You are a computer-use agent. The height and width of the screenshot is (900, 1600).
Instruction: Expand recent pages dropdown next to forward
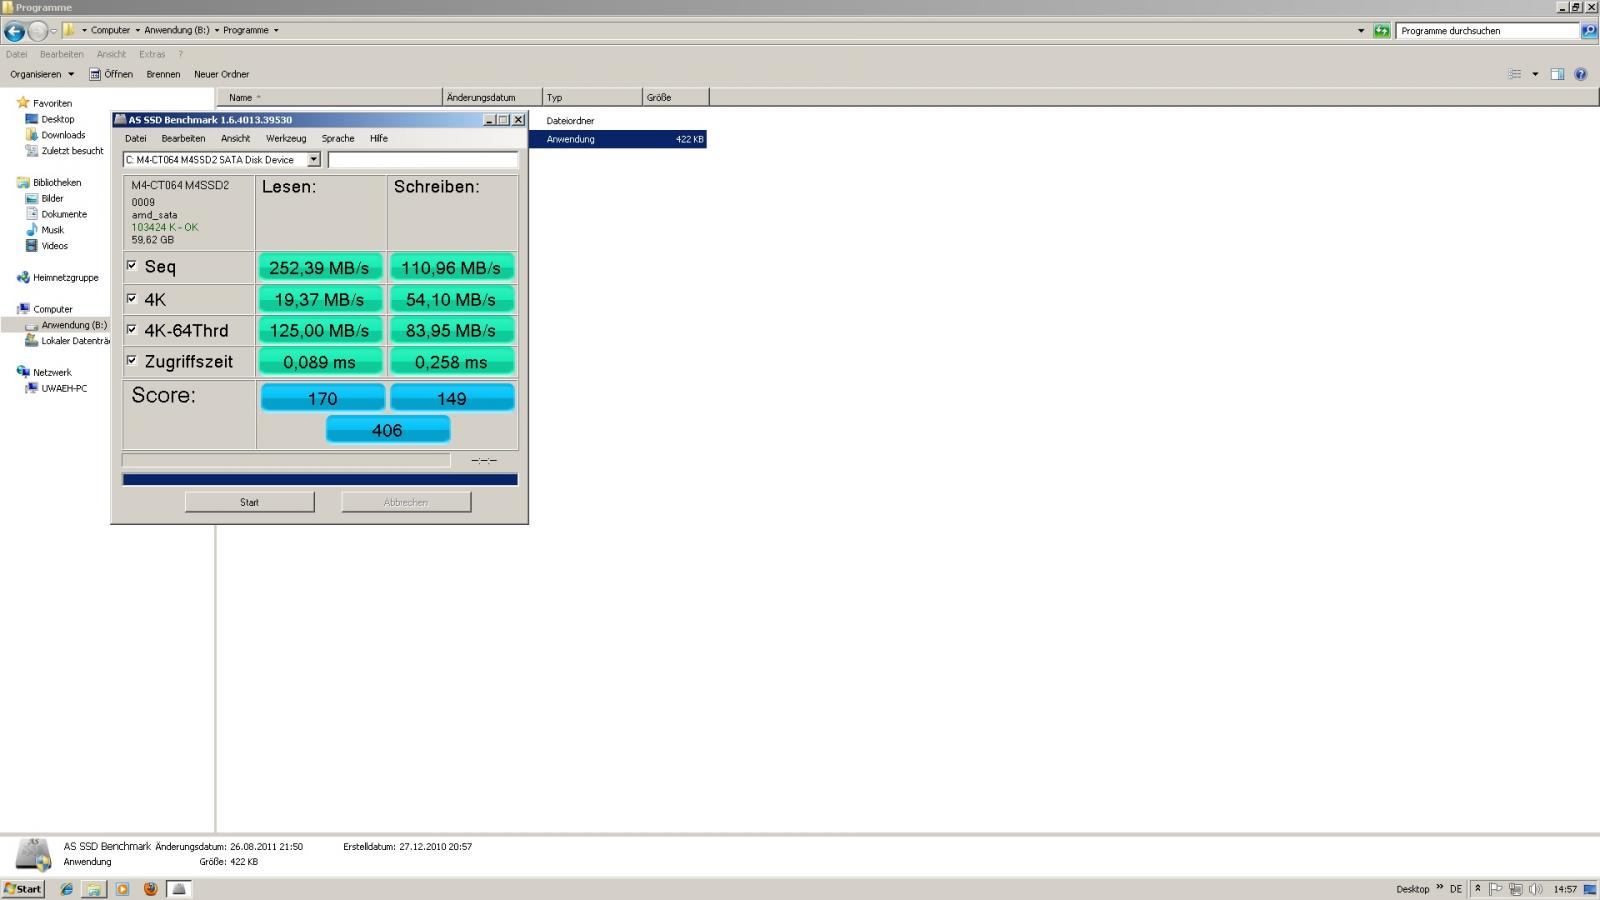[x=54, y=31]
